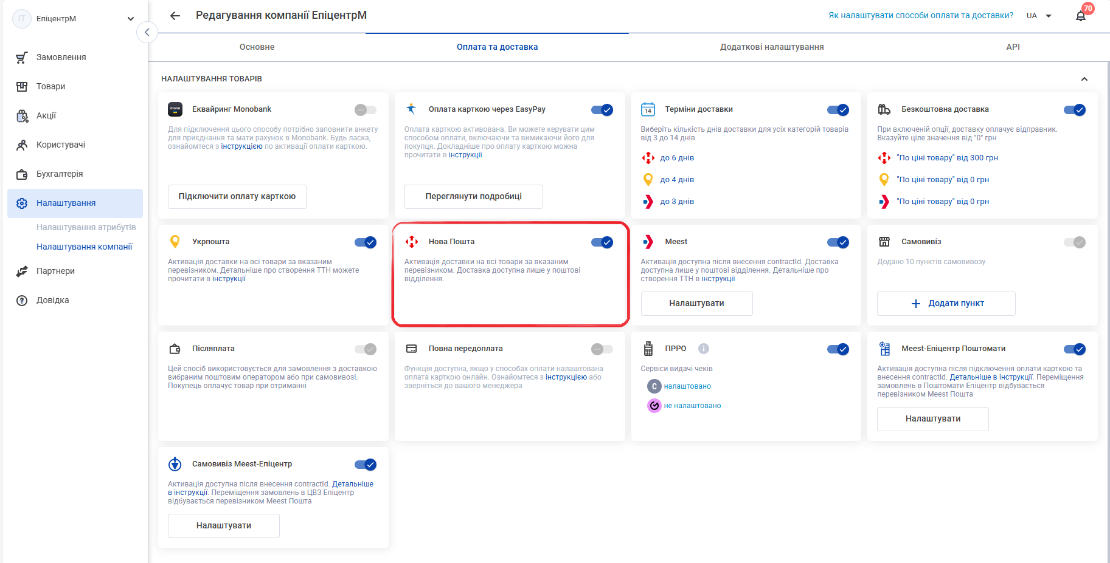The height and width of the screenshot is (563, 1110).
Task: Collapse the sidebar with the round chevron button
Action: [147, 32]
